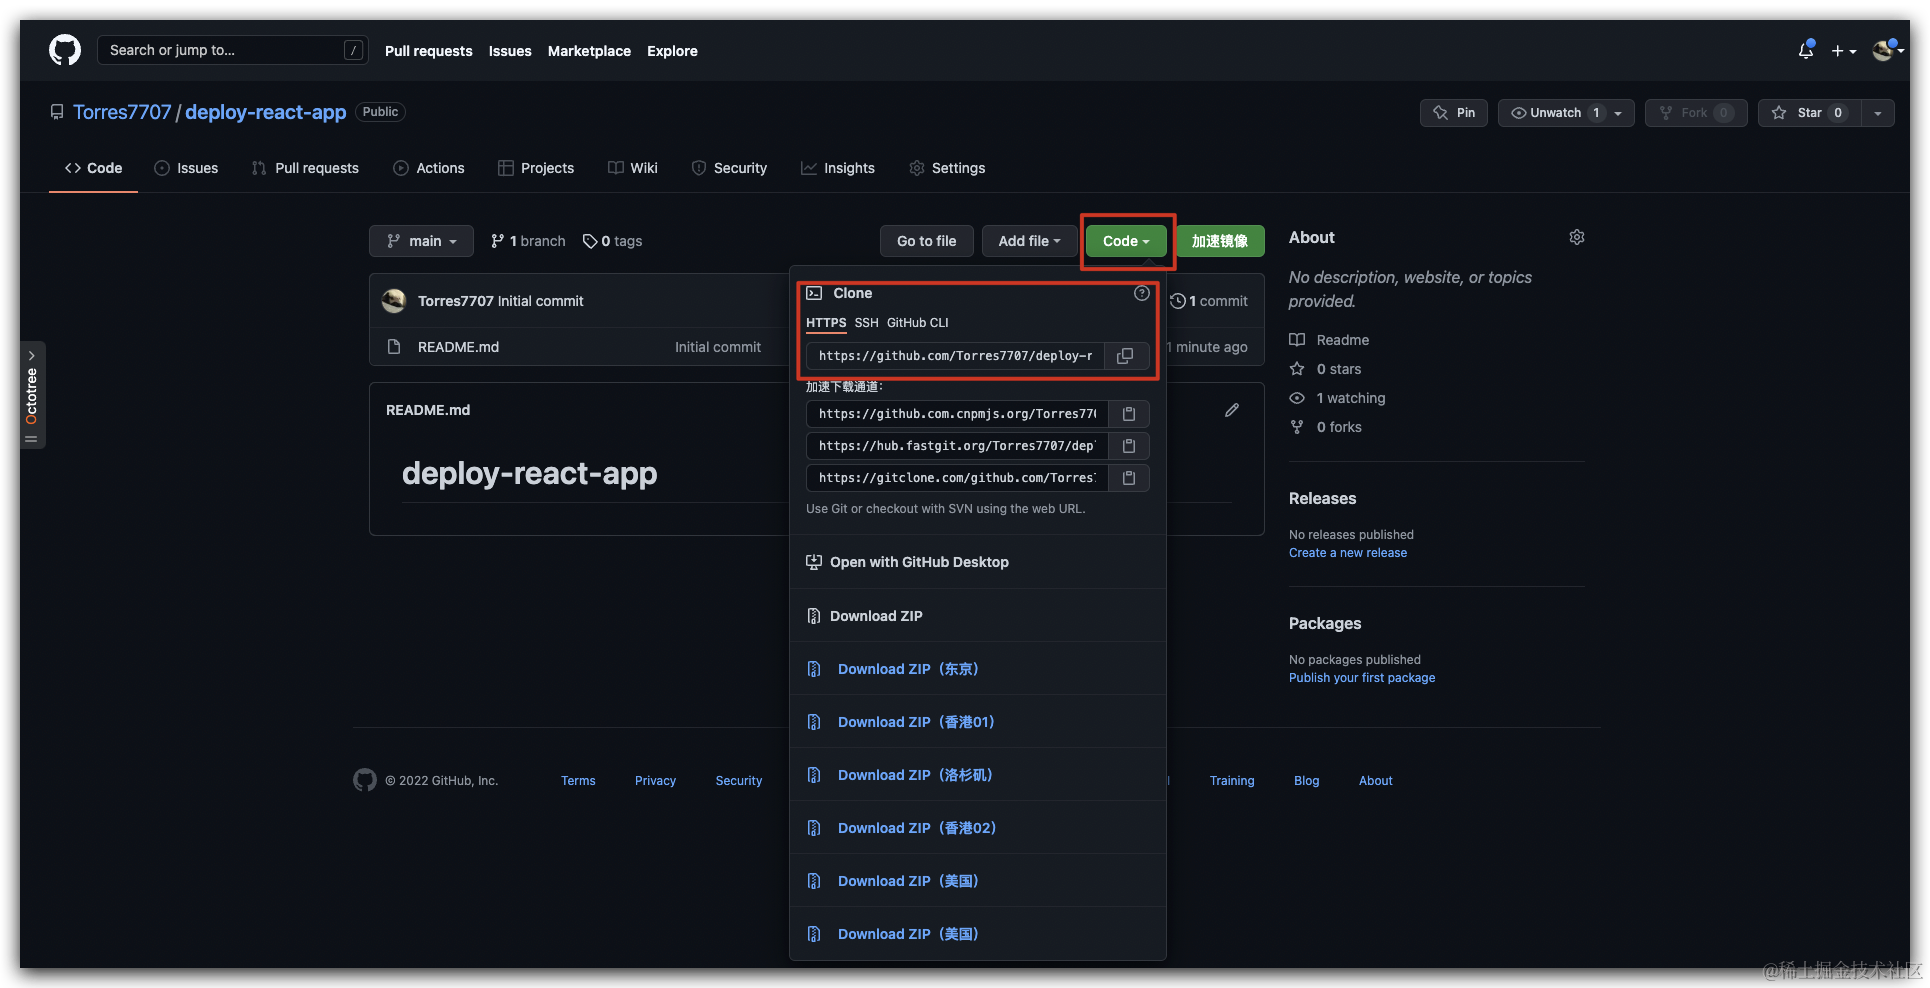This screenshot has height=988, width=1930.
Task: Open the create new plus menu
Action: point(1843,51)
